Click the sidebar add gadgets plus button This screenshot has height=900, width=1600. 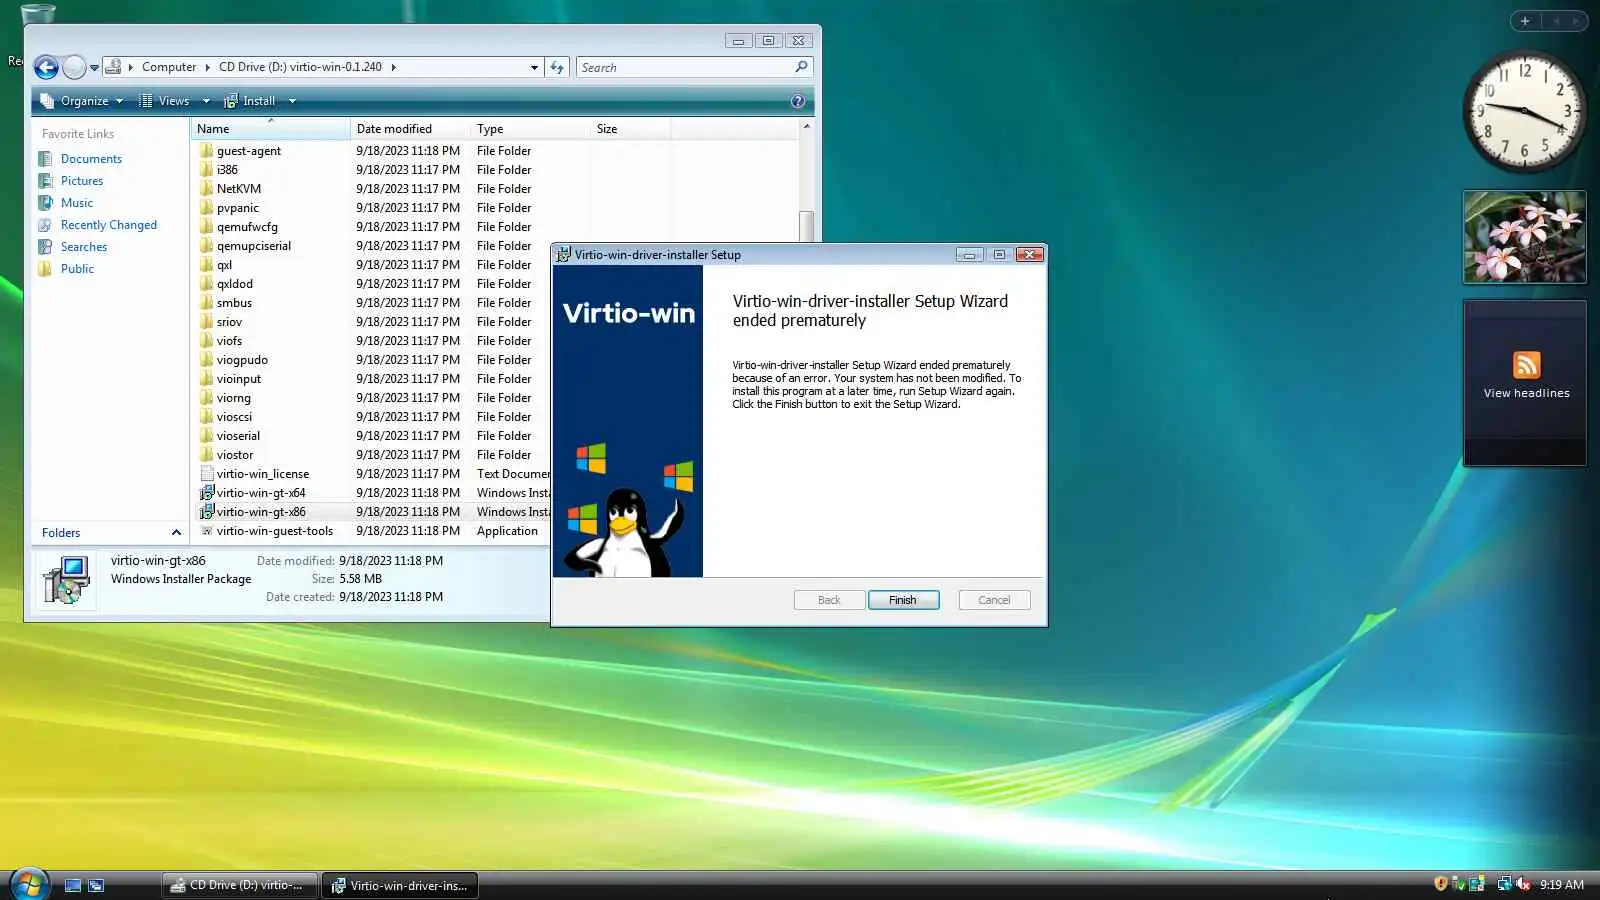[x=1525, y=20]
